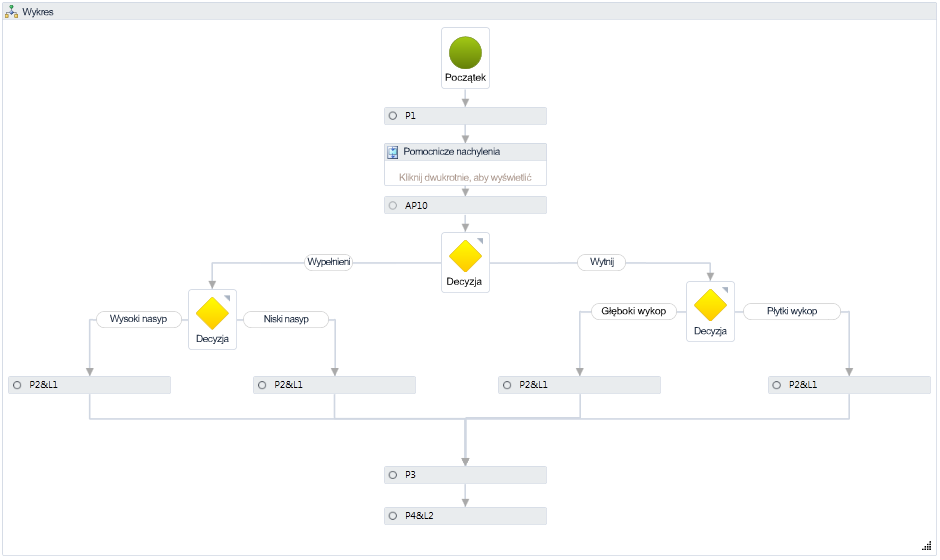Image resolution: width=940 pixels, height=560 pixels.
Task: Toggle the circle marker on P3 node
Action: tap(393, 475)
